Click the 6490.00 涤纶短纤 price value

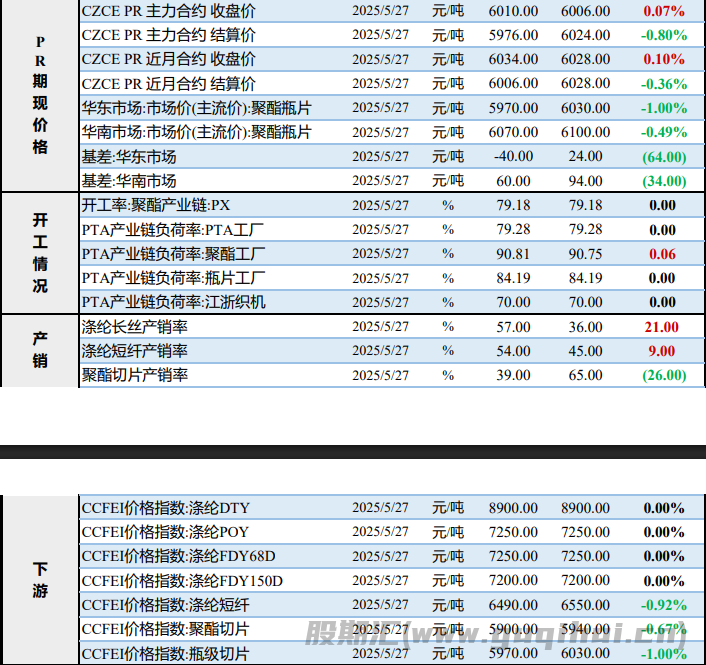(513, 605)
